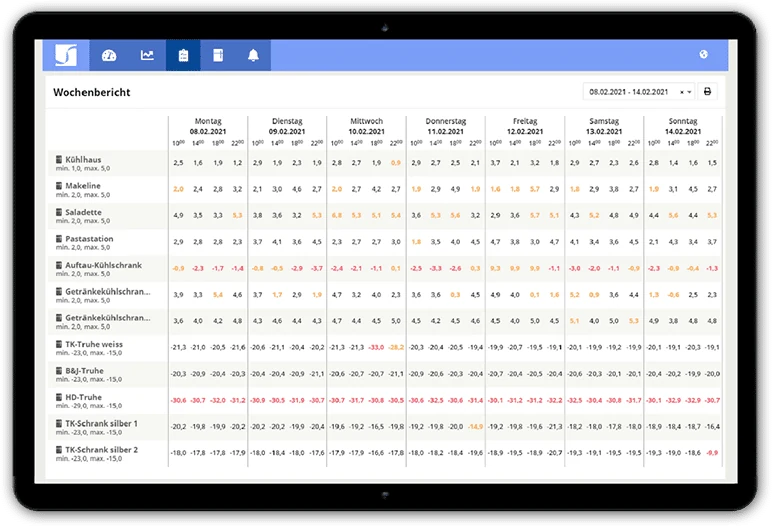772x526 pixels.
Task: Click HD-Truhe limits min. -29,0, max. -15,0
Action: point(89,406)
